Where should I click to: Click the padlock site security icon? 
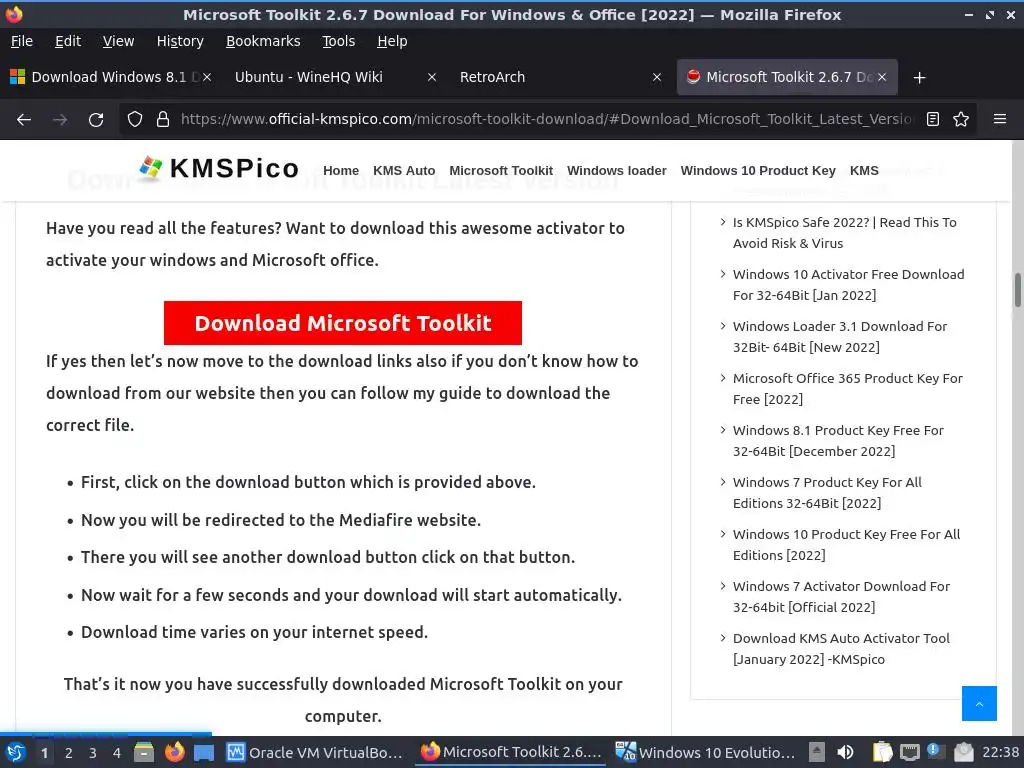pyautogui.click(x=163, y=119)
